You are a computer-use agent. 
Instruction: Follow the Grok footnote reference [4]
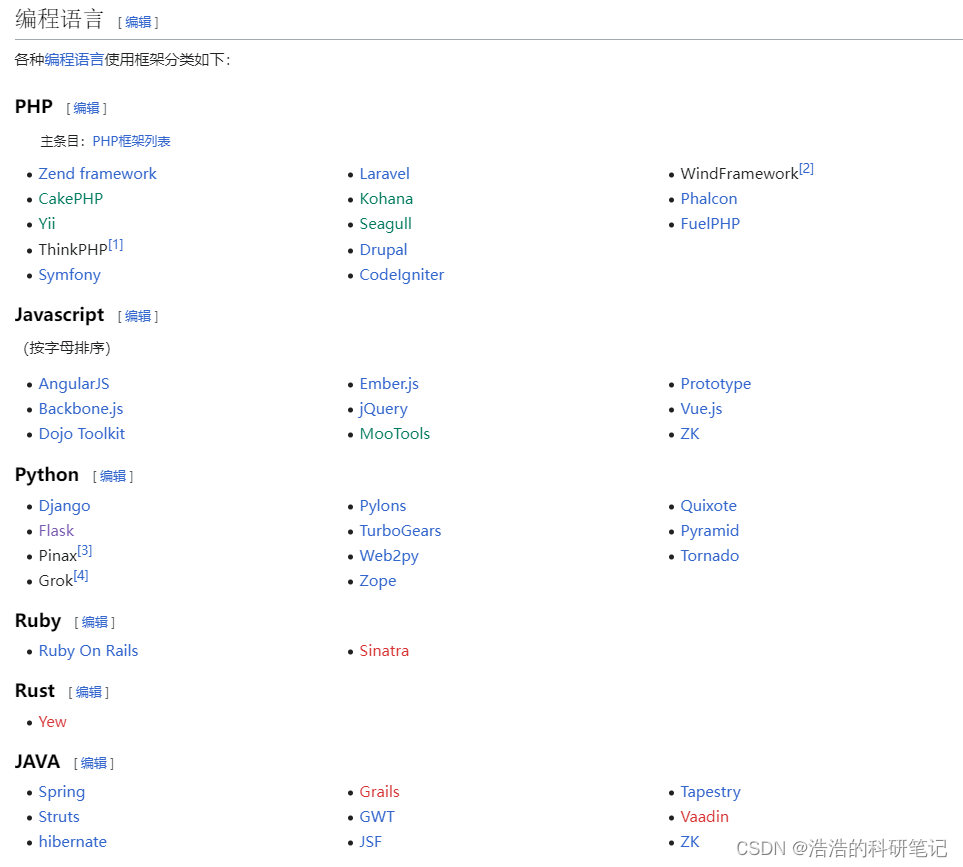pos(81,575)
